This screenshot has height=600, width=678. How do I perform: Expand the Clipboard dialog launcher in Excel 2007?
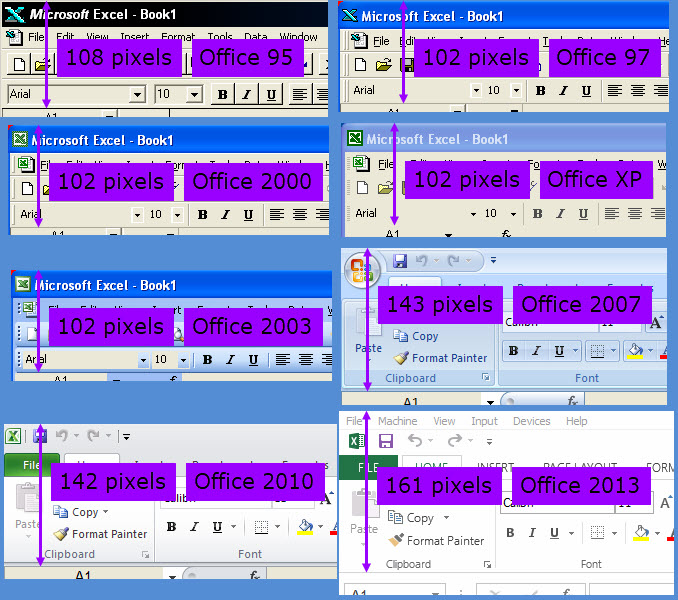[x=487, y=378]
